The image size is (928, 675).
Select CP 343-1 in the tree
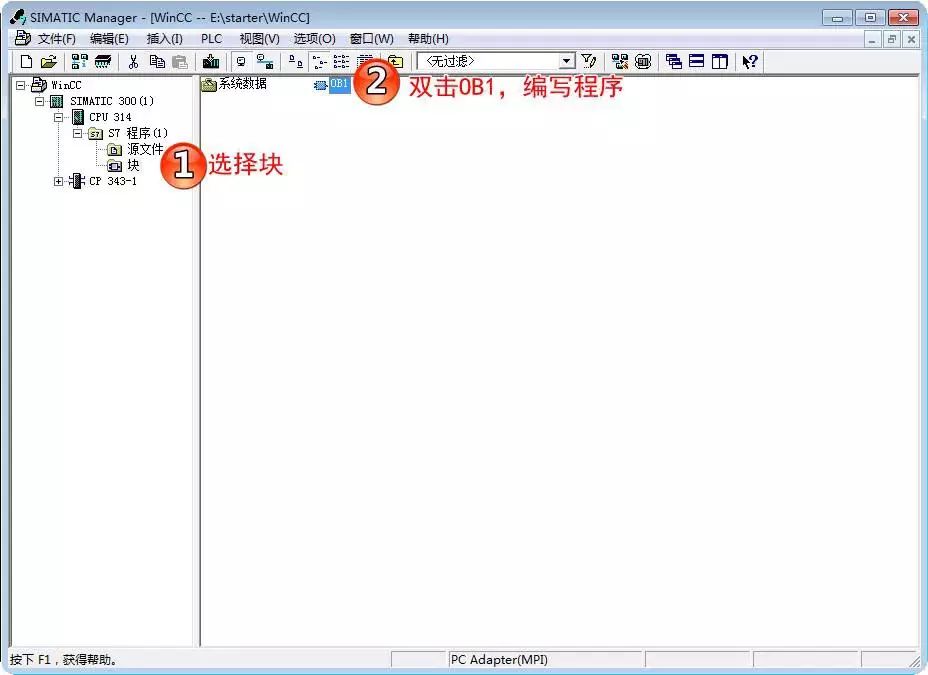(113, 181)
